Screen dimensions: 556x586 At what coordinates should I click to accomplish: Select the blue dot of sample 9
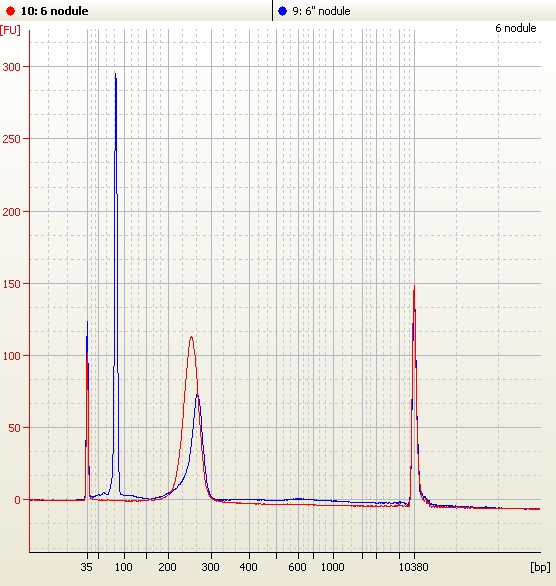point(282,11)
